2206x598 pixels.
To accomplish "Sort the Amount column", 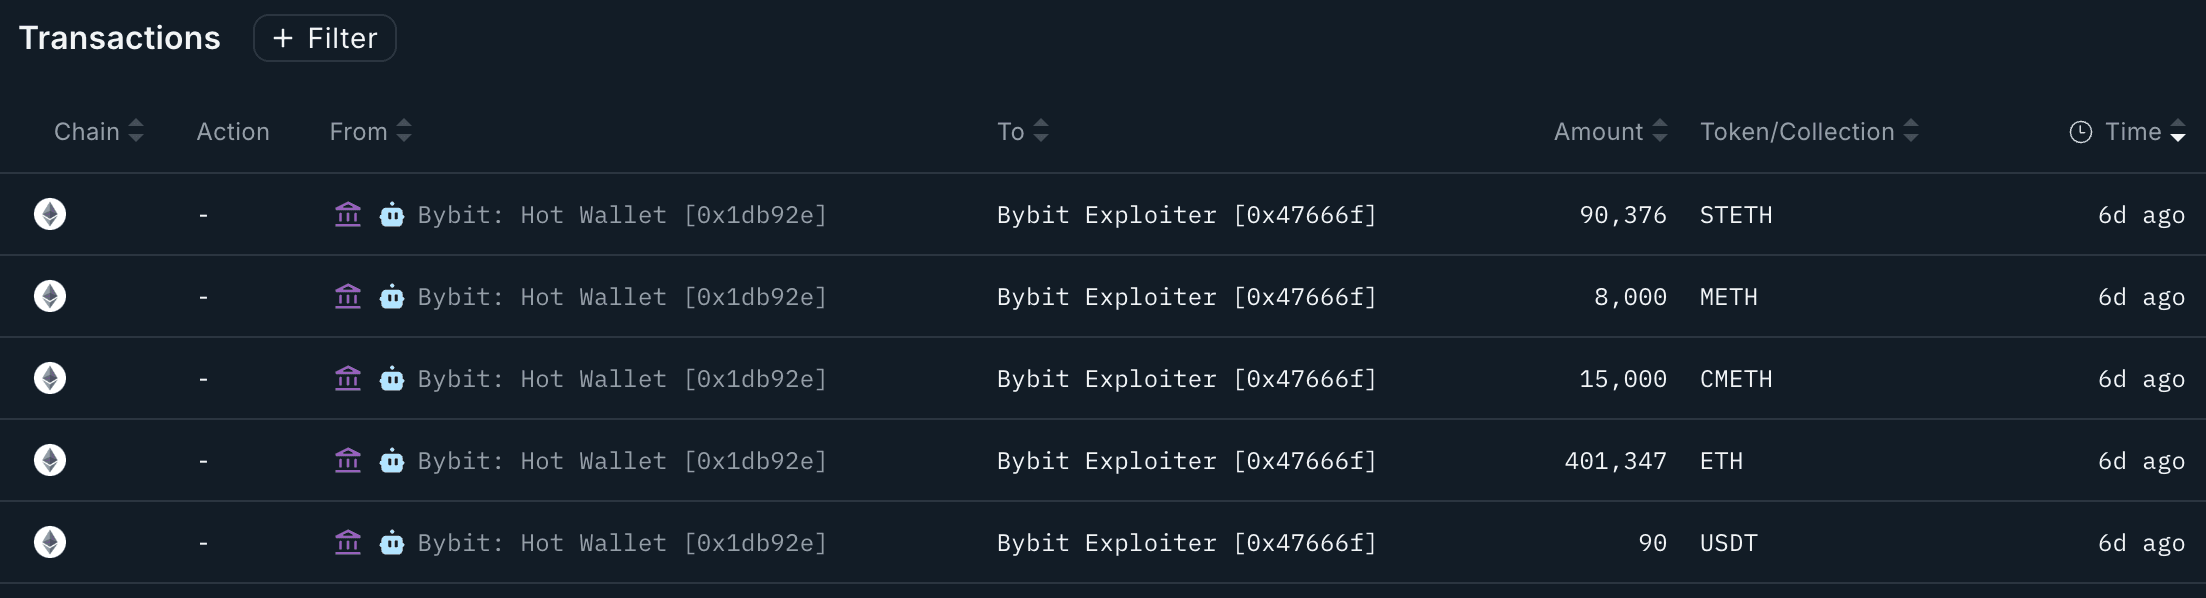I will 1659,131.
